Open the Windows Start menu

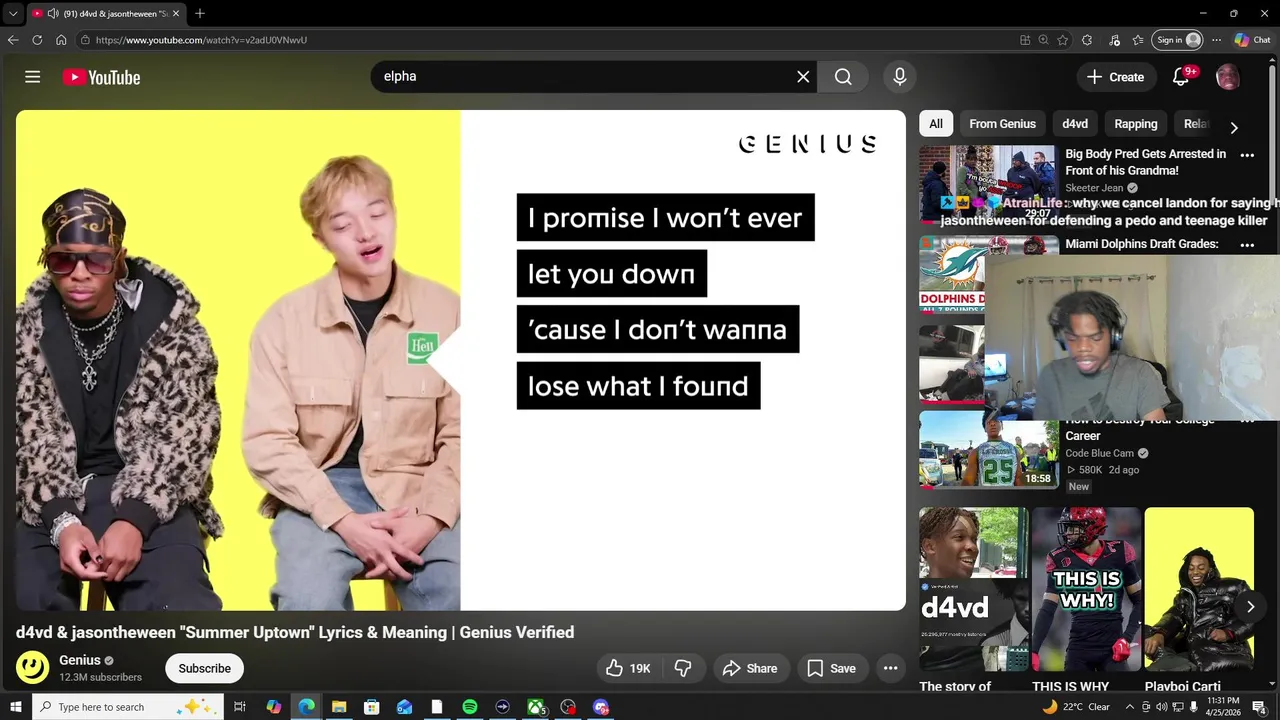tap(15, 707)
